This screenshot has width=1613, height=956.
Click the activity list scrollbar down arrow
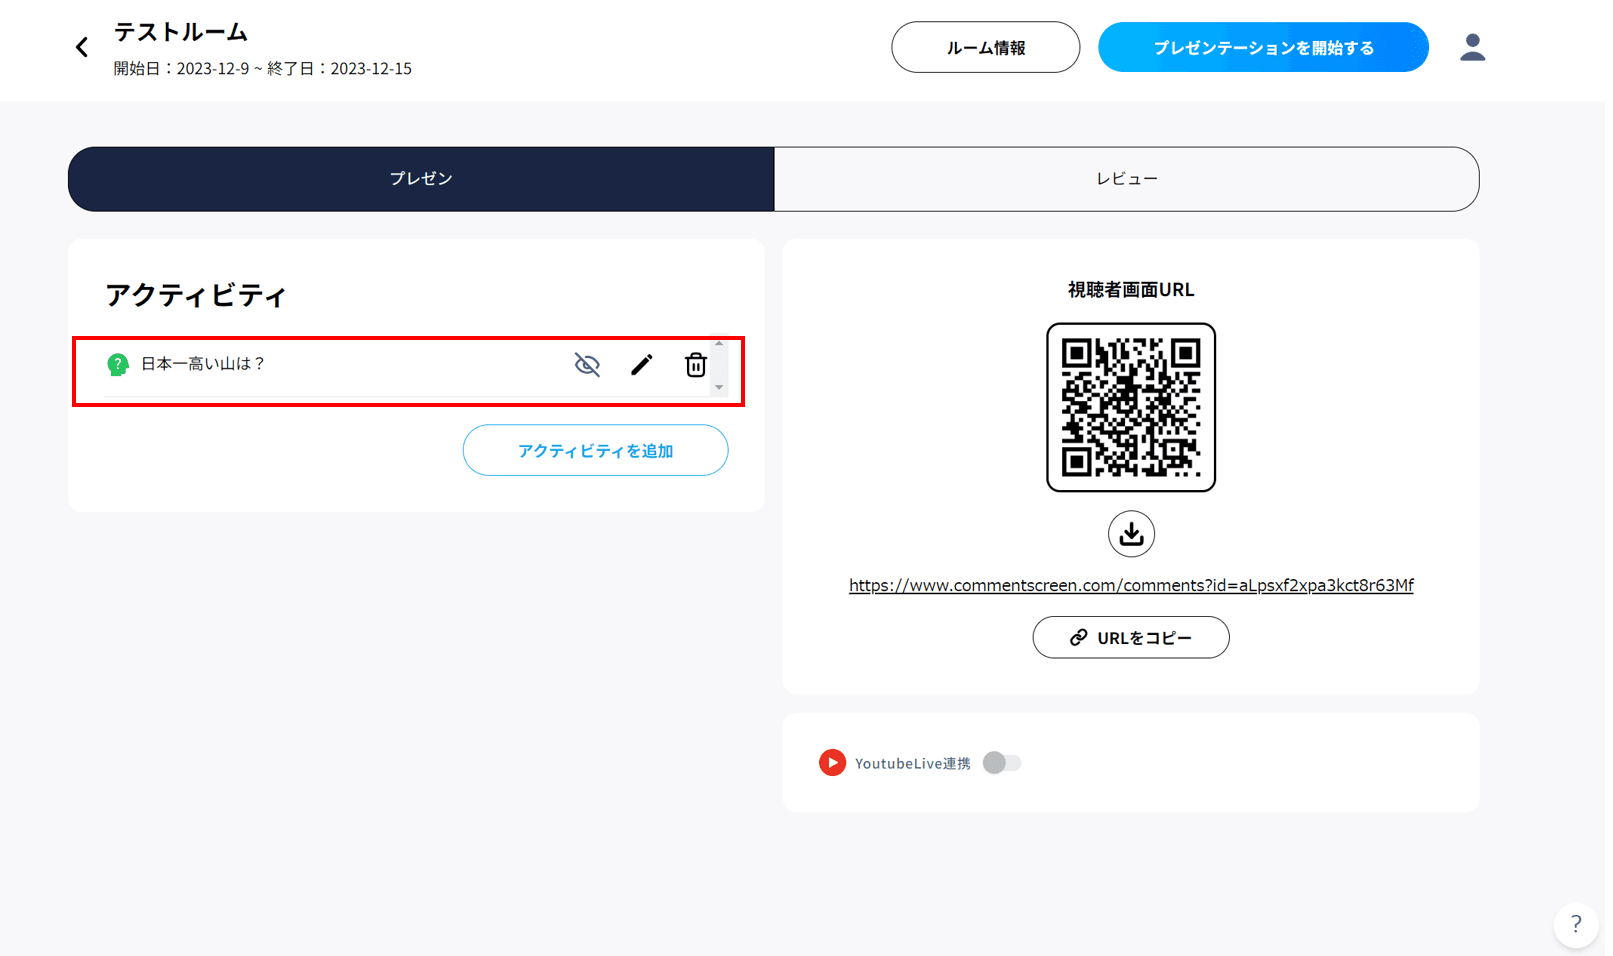tap(719, 388)
